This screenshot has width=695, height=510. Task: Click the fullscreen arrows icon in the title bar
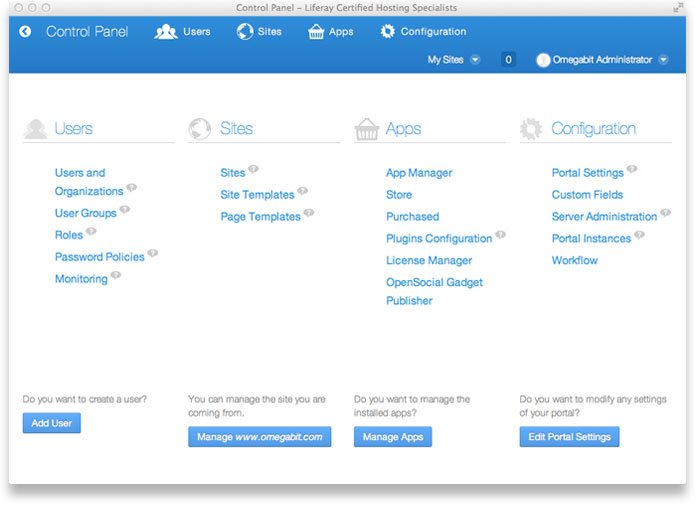point(678,8)
